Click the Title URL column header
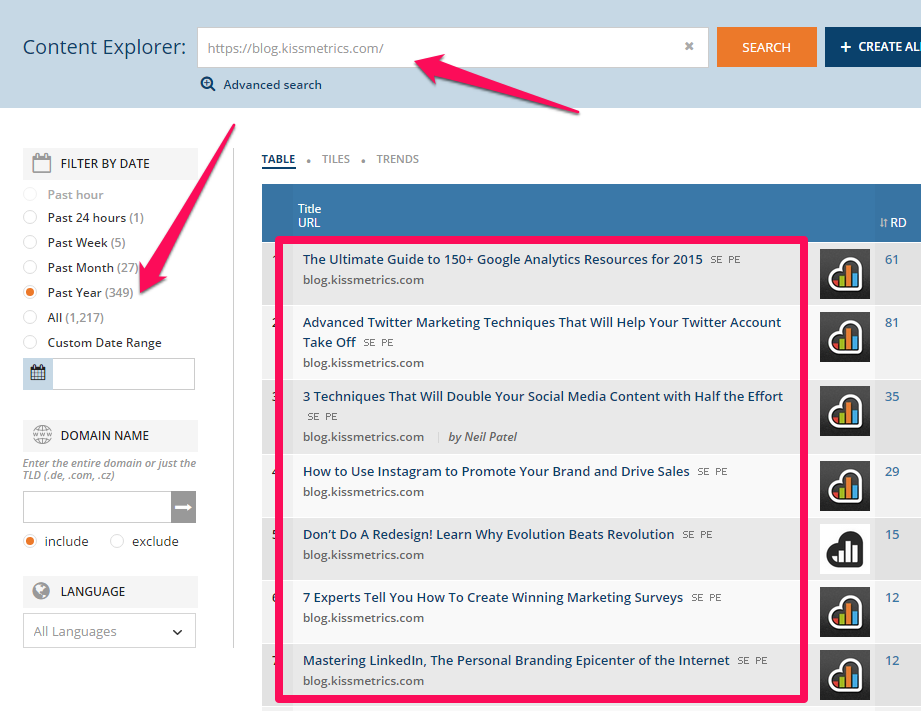This screenshot has height=711, width=921. click(x=309, y=216)
